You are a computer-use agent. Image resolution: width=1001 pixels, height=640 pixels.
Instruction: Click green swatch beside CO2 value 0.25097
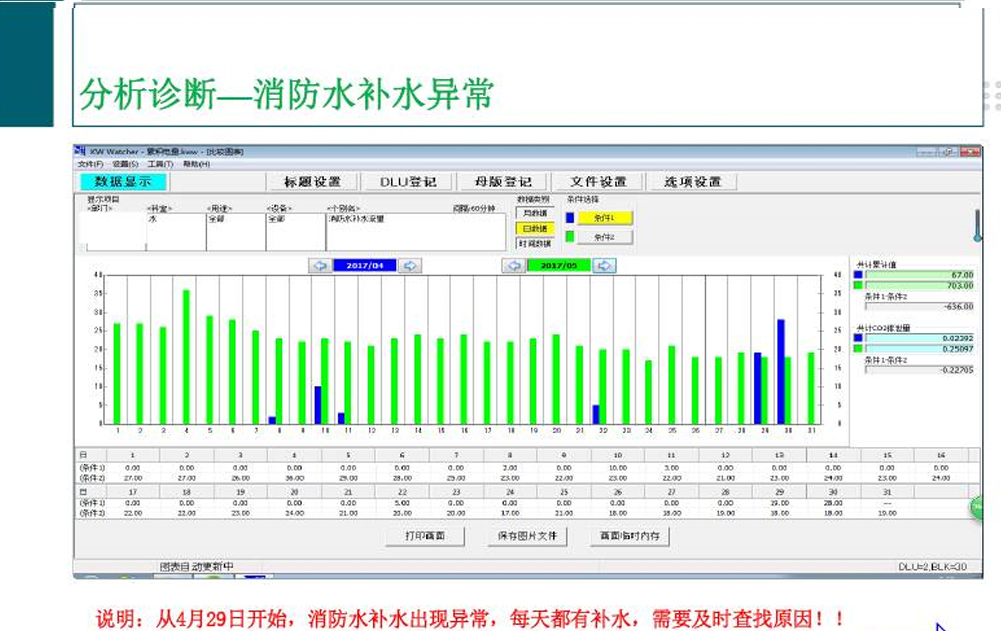coord(858,348)
